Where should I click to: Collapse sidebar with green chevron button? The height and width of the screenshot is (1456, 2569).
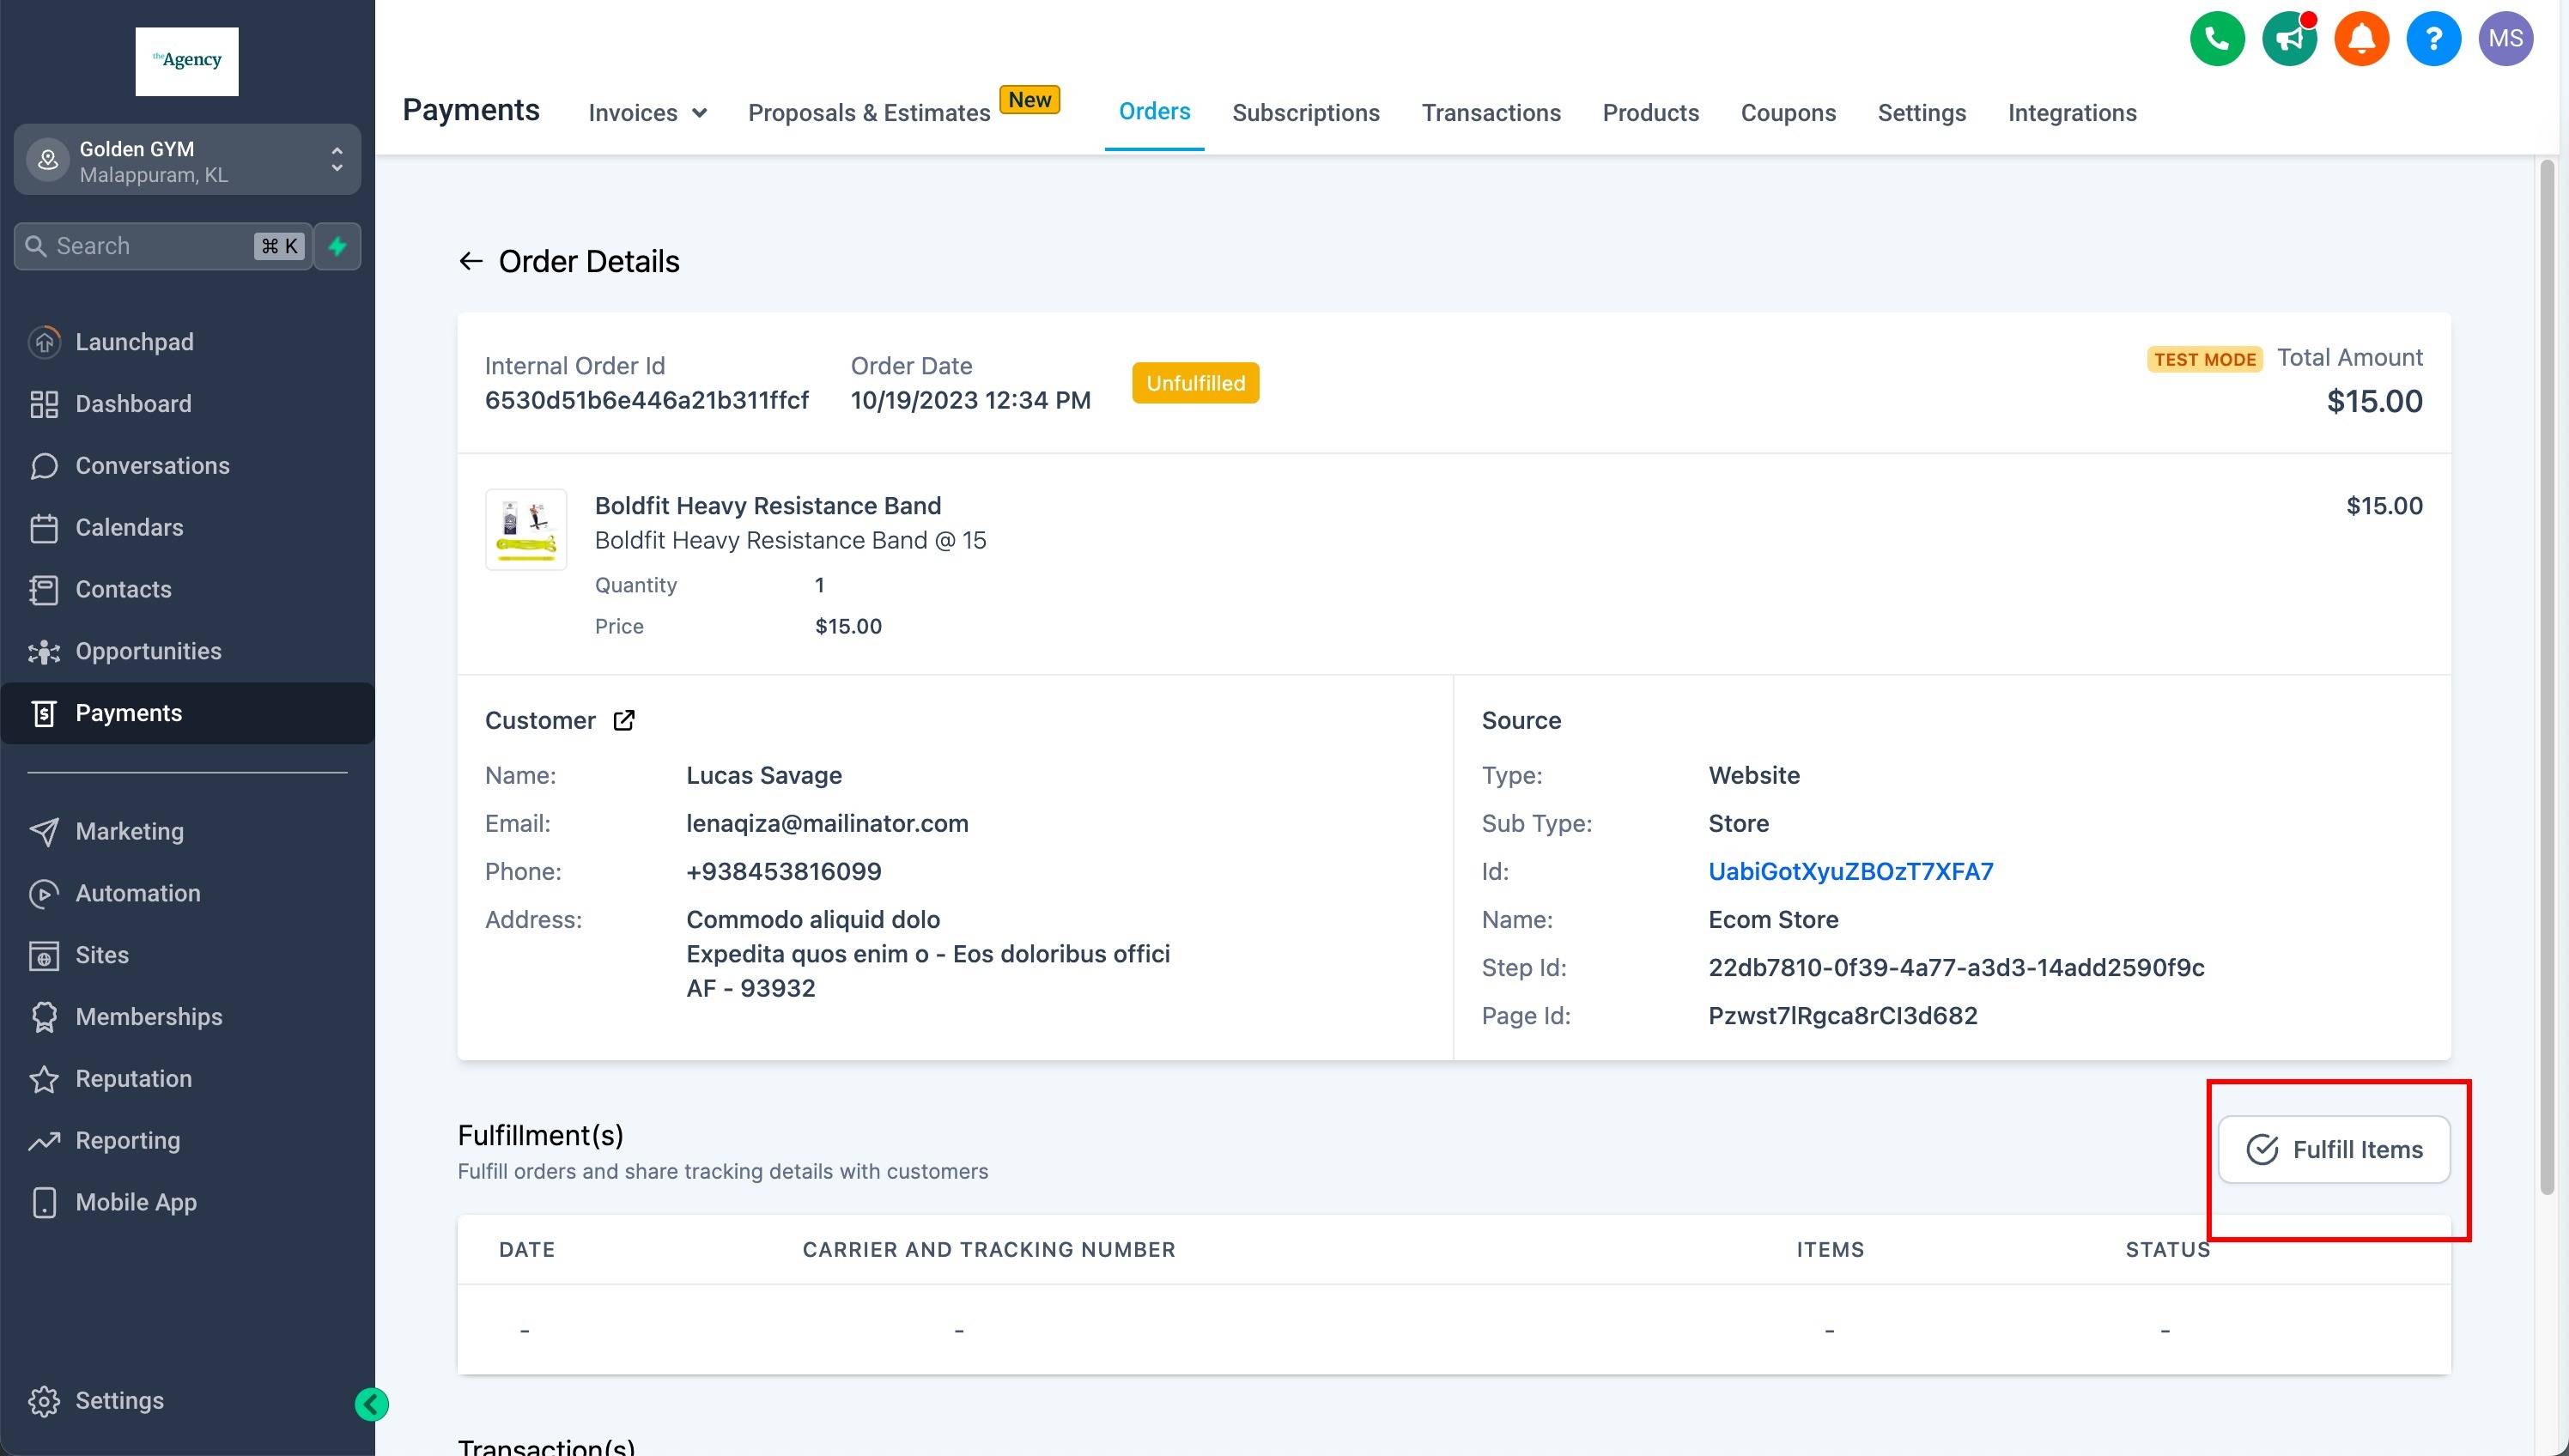371,1404
